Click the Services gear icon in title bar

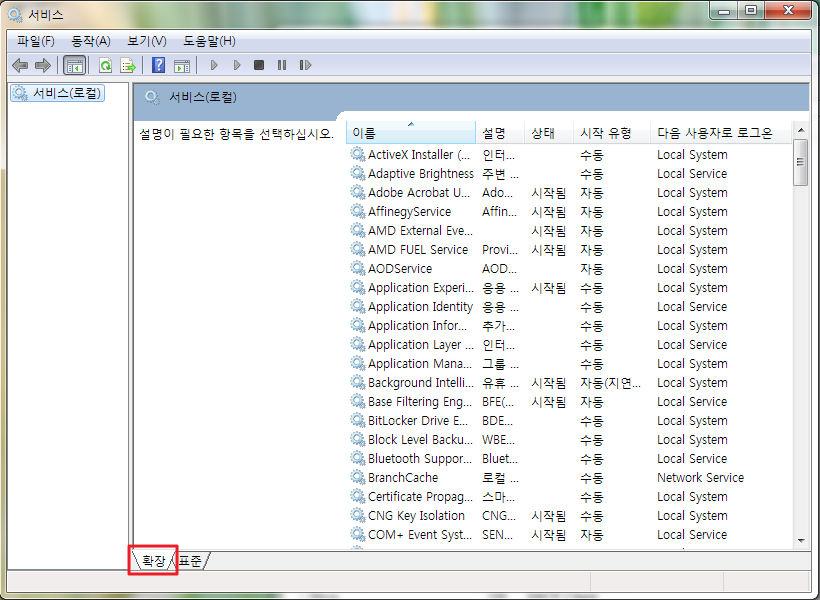pyautogui.click(x=15, y=15)
